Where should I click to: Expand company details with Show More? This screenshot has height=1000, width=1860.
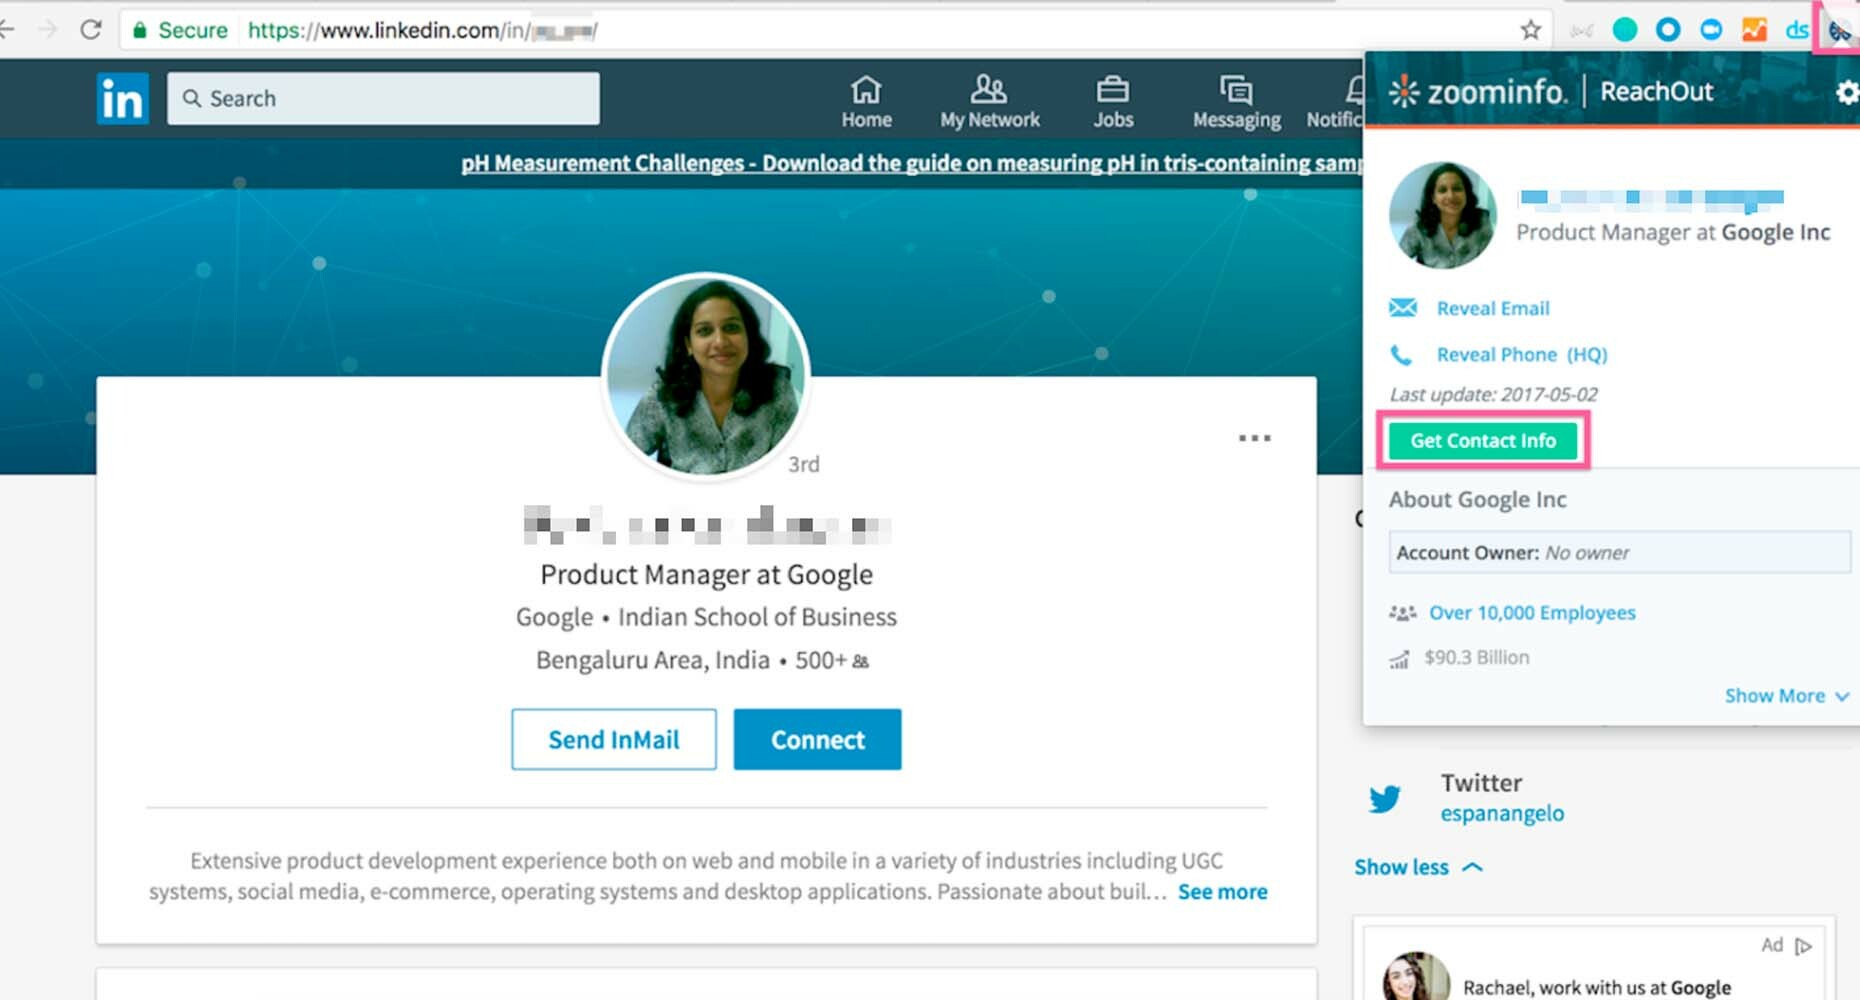click(x=1786, y=695)
